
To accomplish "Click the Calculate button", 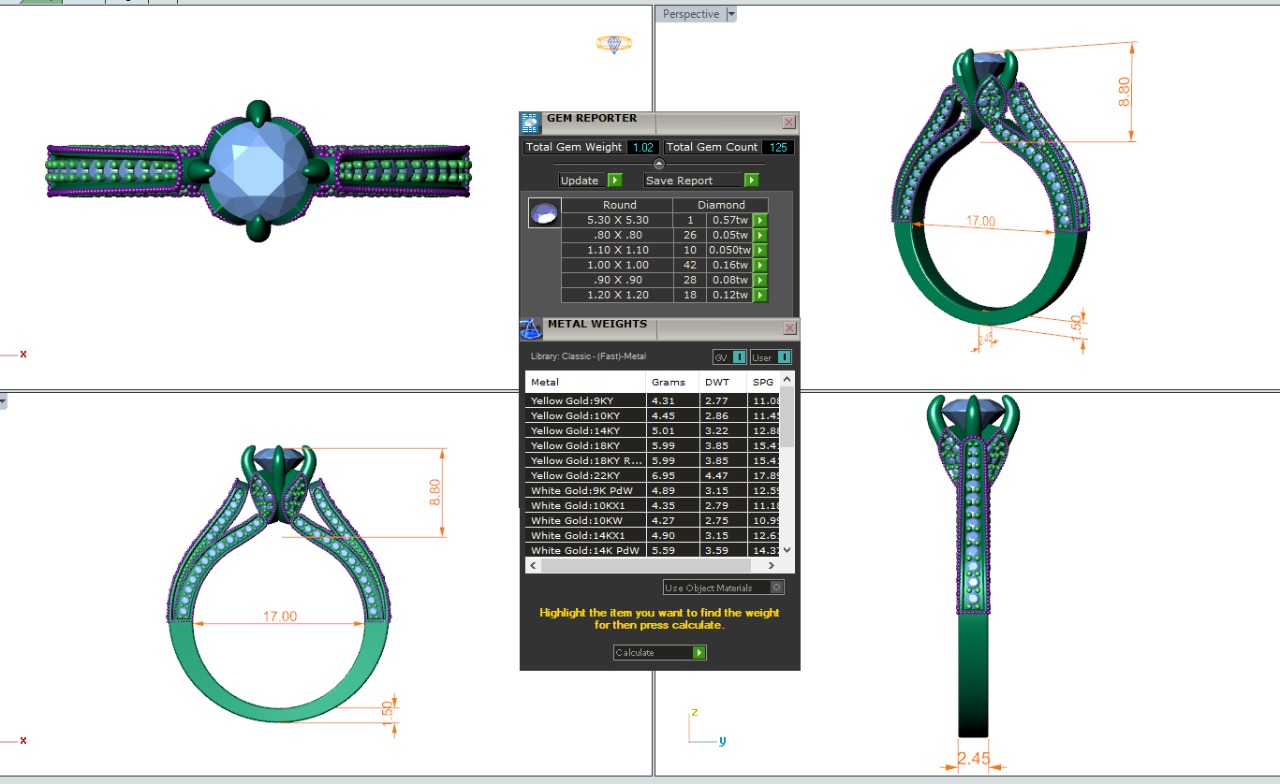I will [660, 652].
